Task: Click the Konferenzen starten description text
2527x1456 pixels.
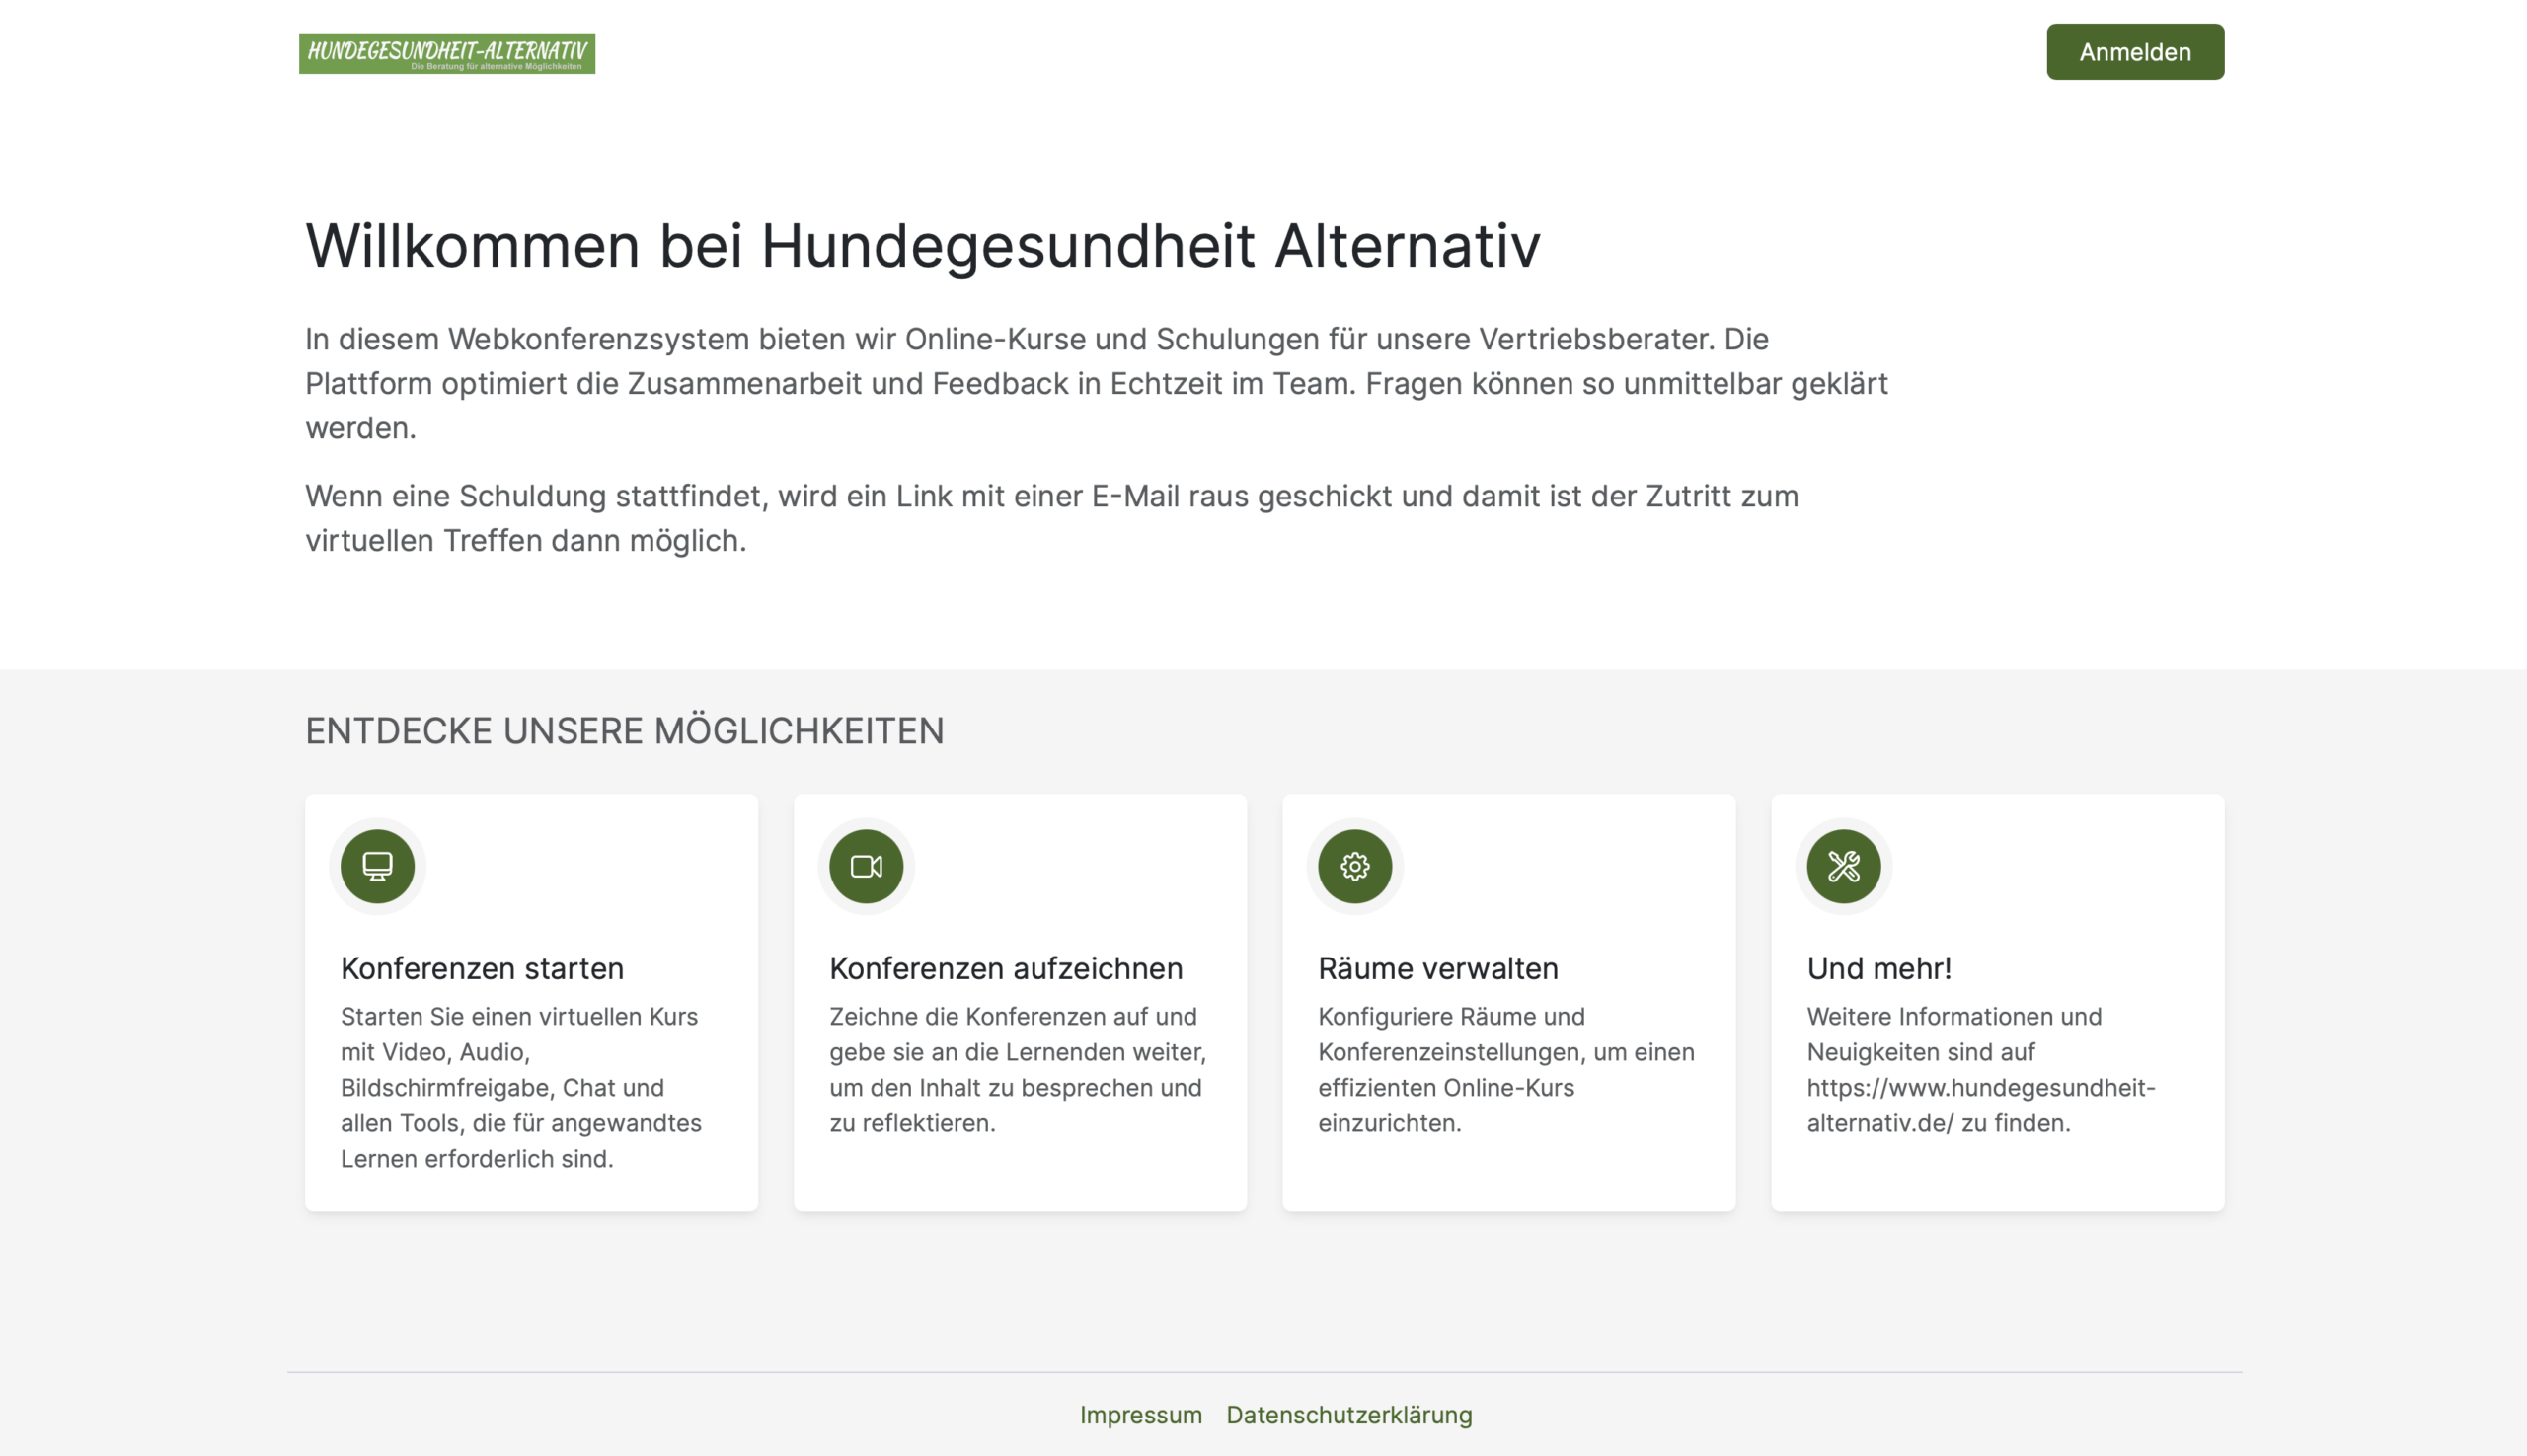Action: [x=520, y=1088]
